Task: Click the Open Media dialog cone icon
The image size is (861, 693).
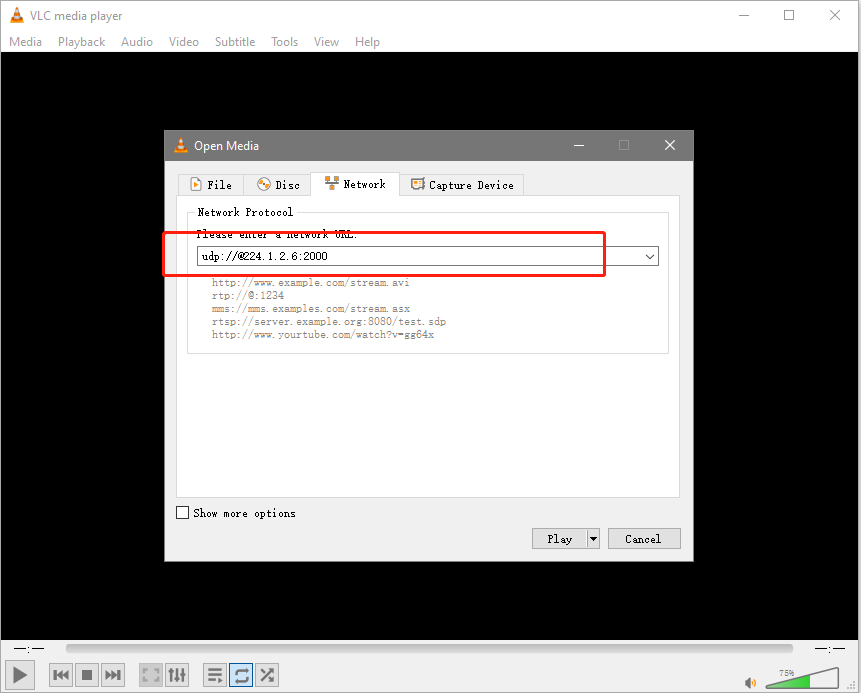Action: pyautogui.click(x=181, y=146)
